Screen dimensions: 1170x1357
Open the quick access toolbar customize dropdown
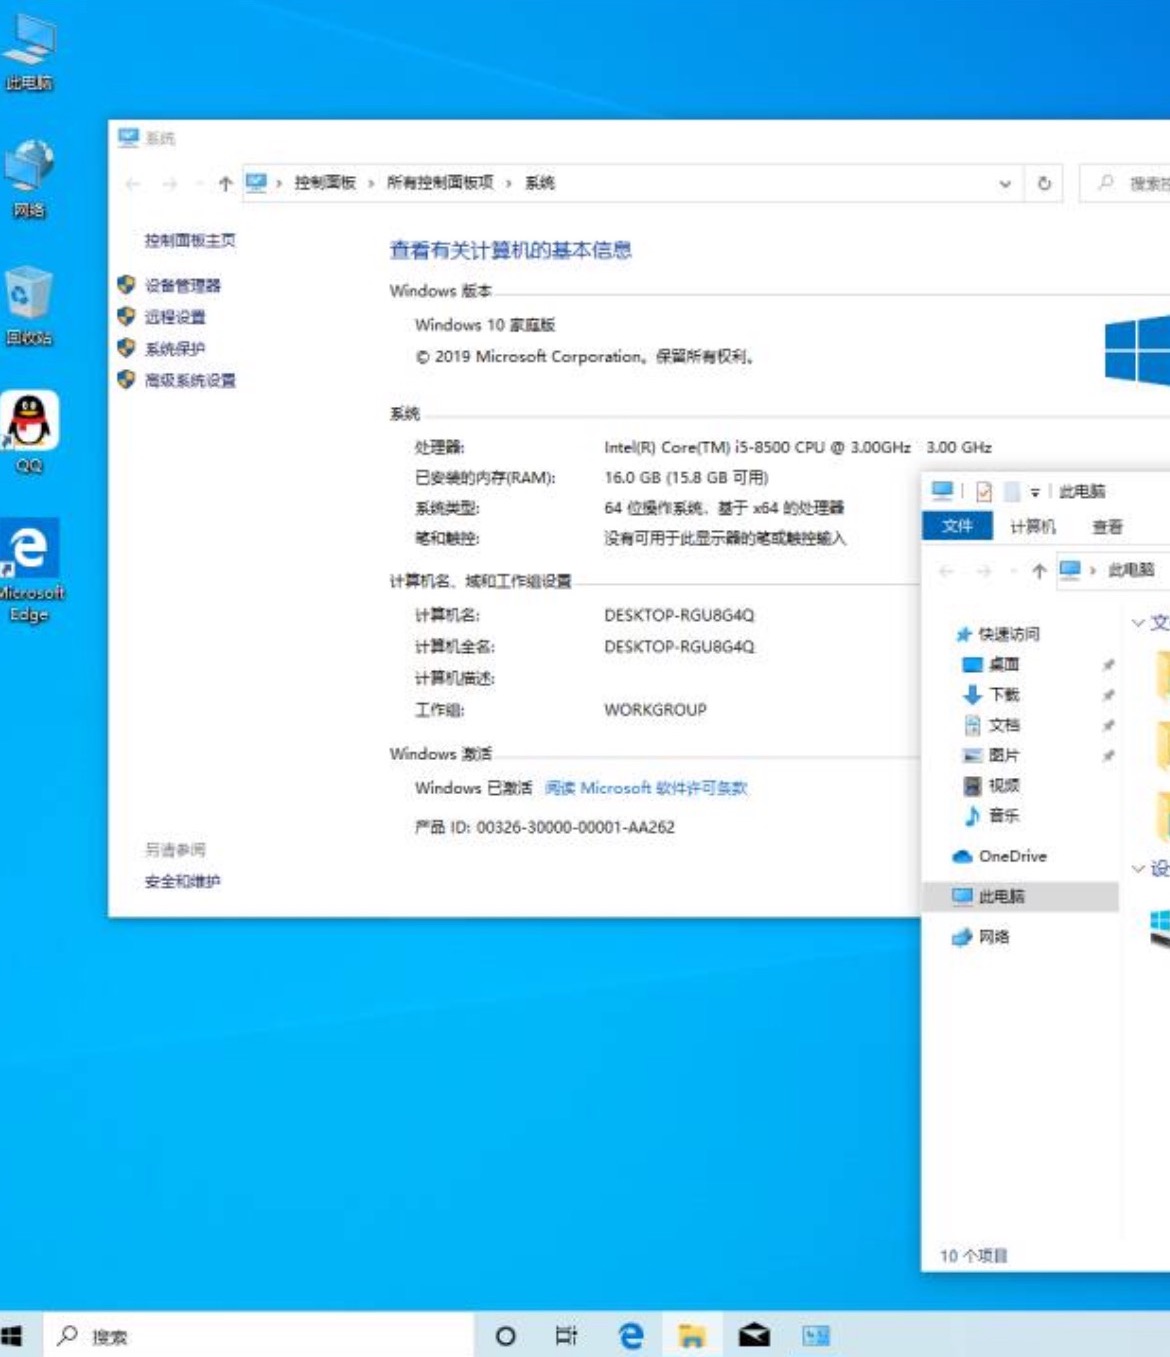[x=1035, y=492]
